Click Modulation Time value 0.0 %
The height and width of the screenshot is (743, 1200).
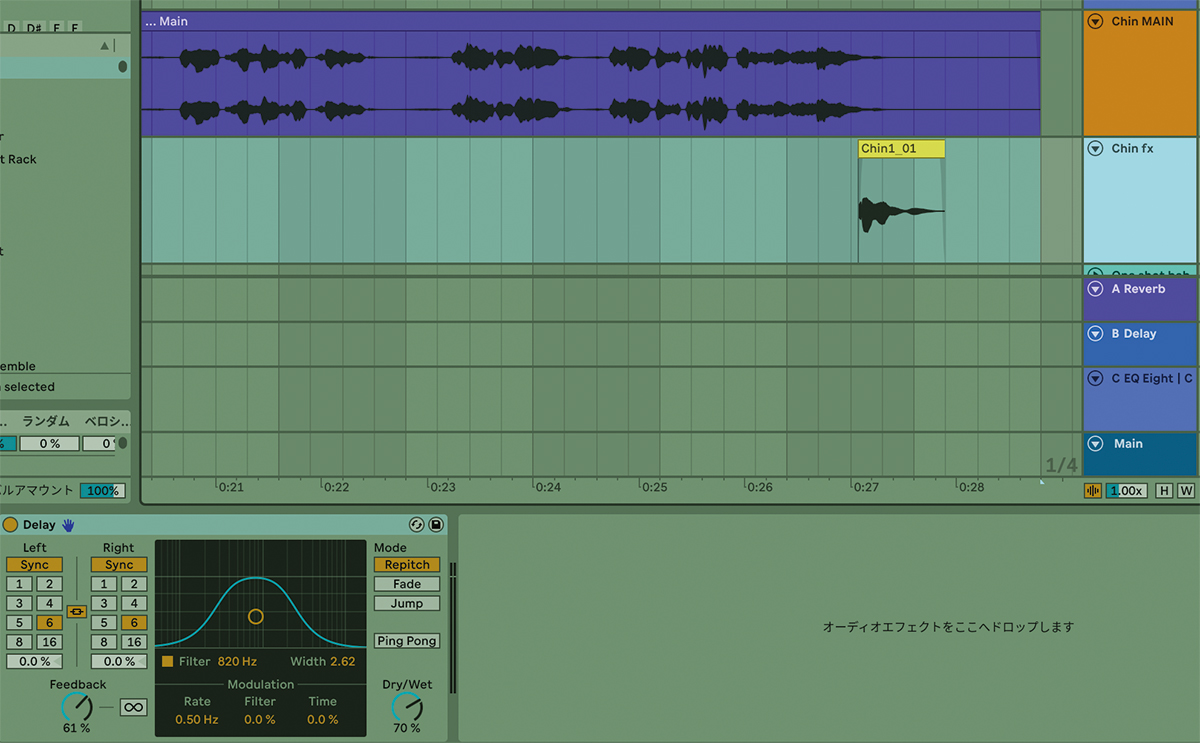pos(323,720)
